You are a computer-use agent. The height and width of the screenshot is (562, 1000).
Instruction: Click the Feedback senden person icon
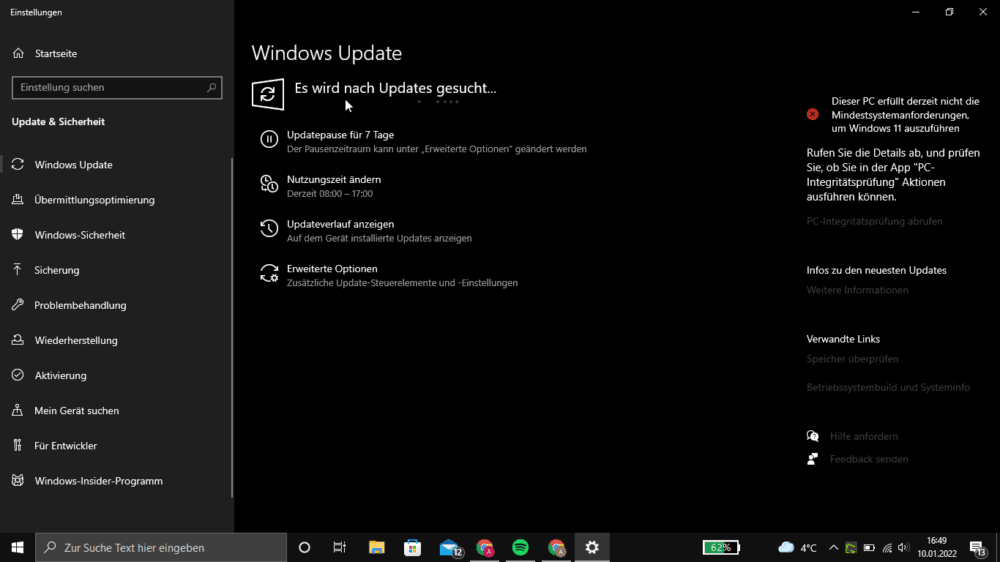click(x=812, y=459)
